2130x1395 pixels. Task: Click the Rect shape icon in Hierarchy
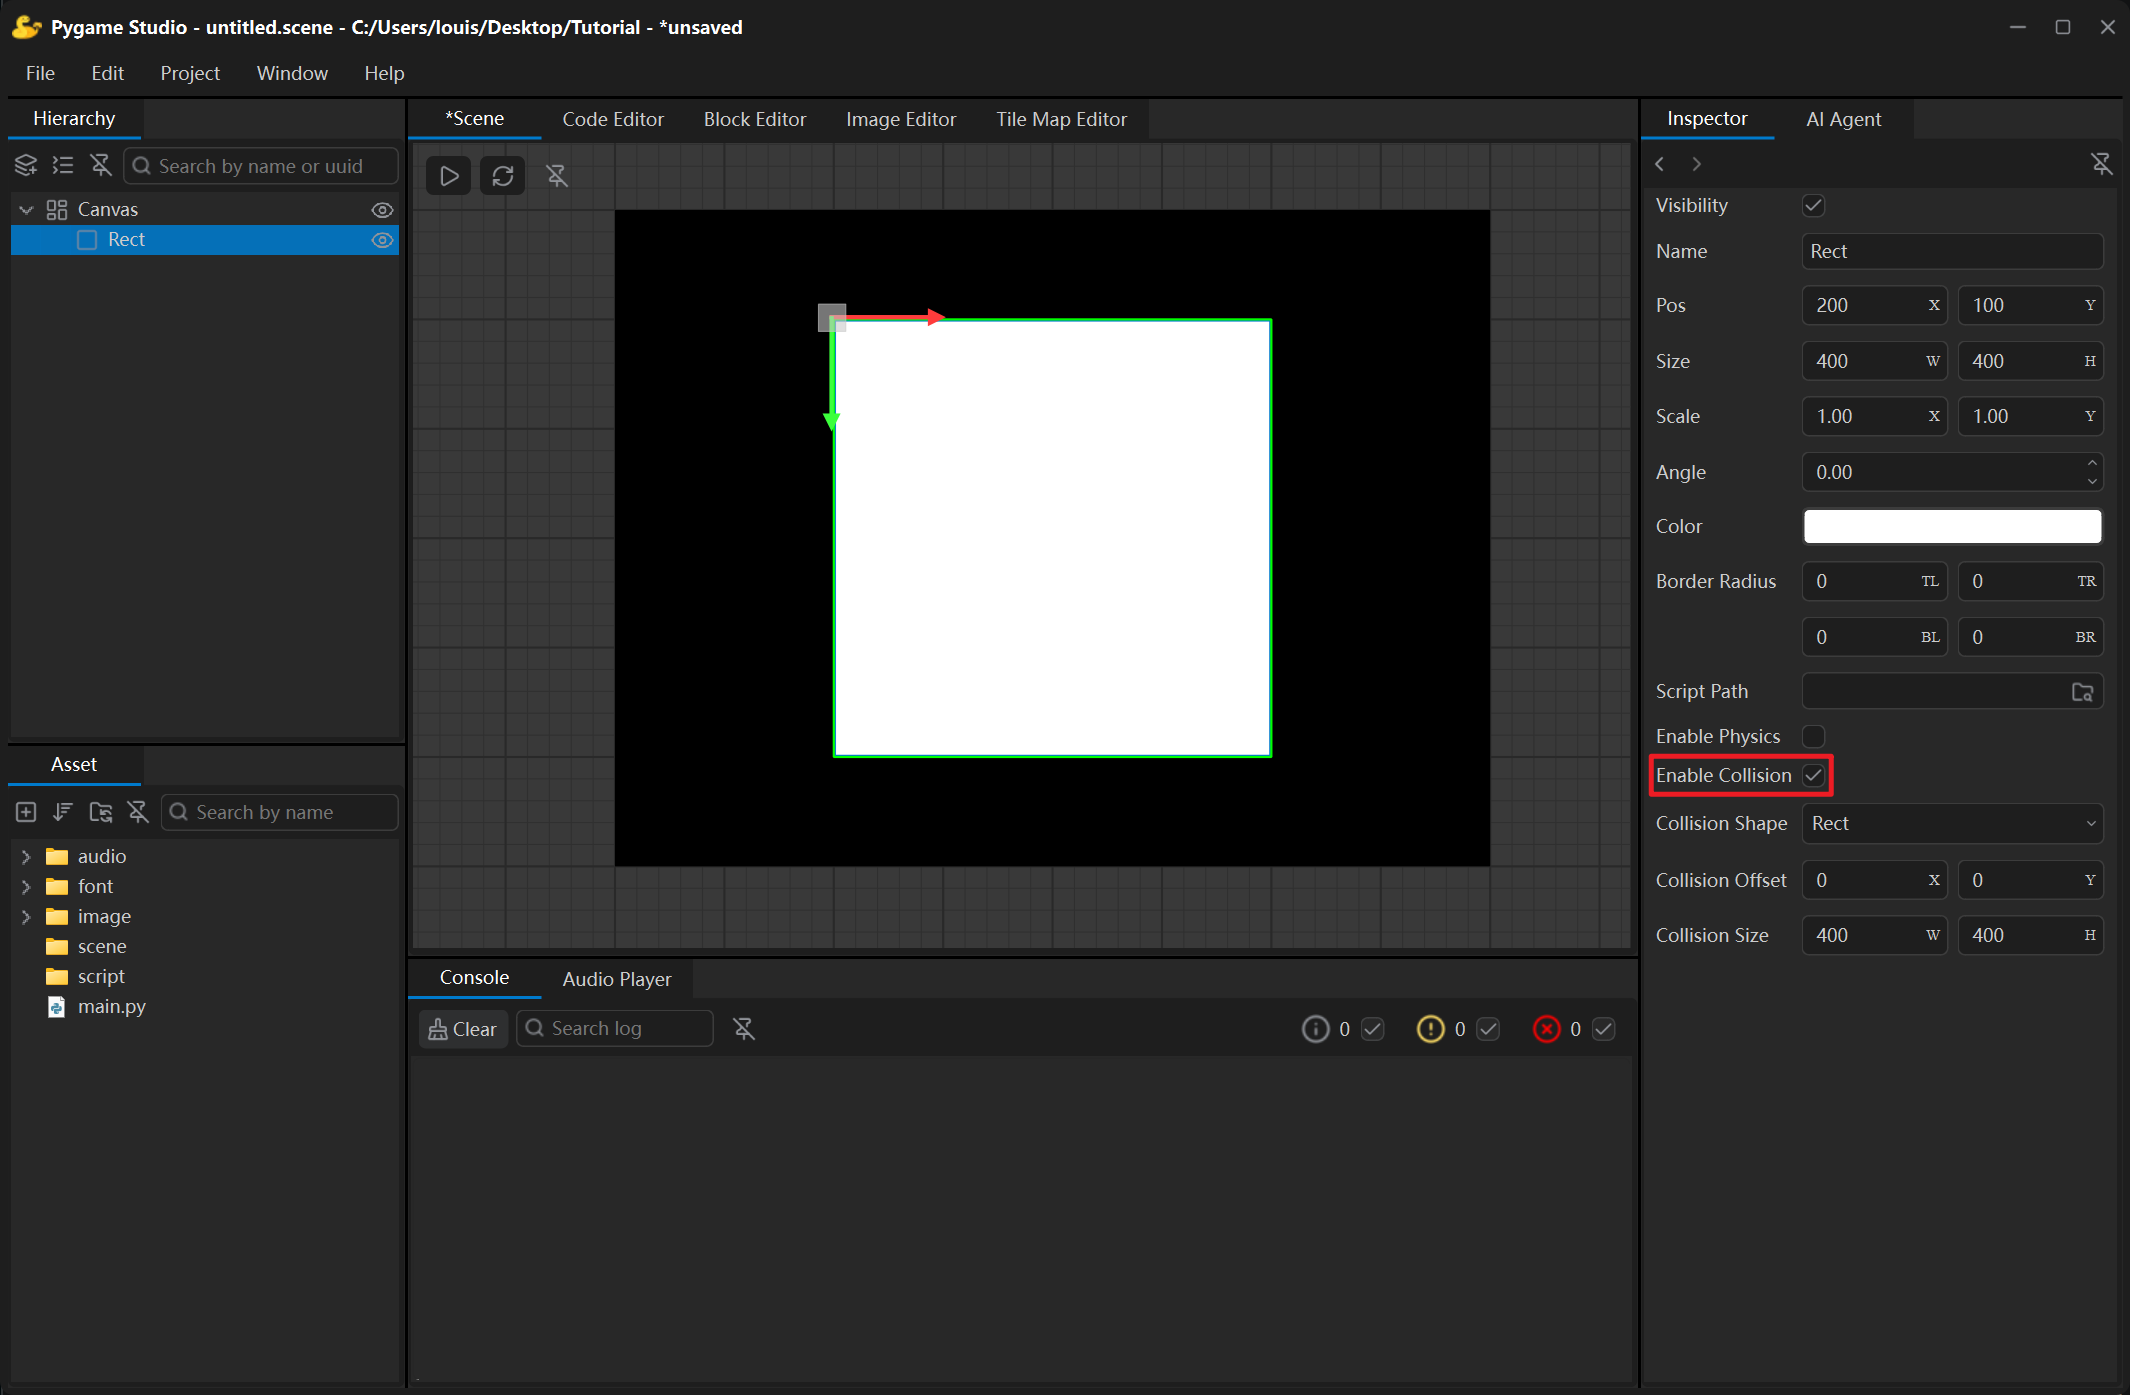pos(87,240)
